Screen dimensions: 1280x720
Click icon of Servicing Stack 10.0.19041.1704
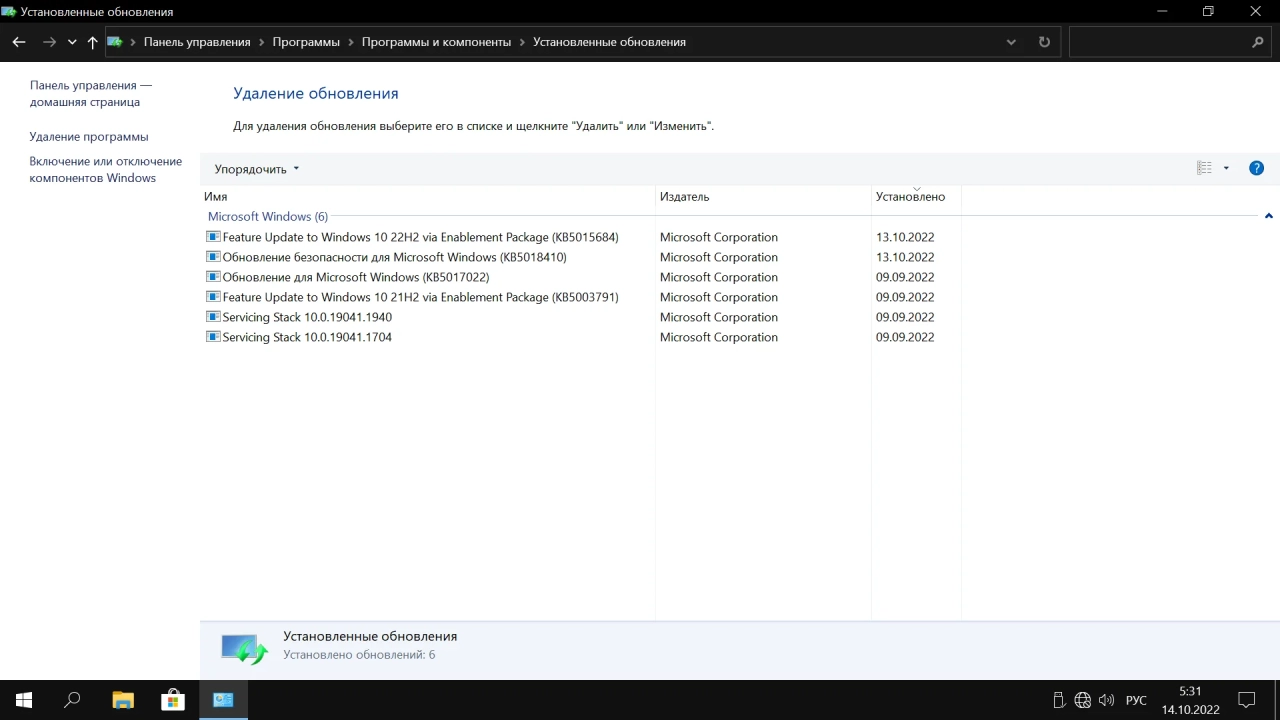213,337
